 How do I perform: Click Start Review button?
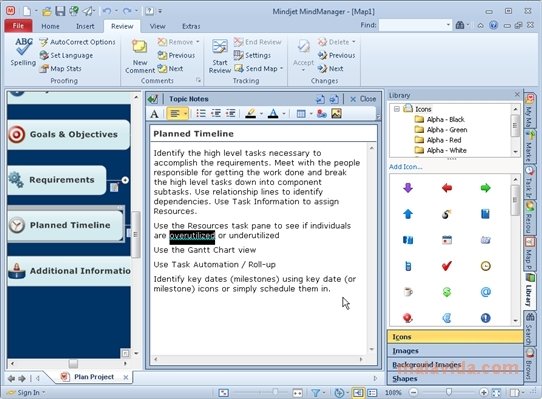[219, 56]
